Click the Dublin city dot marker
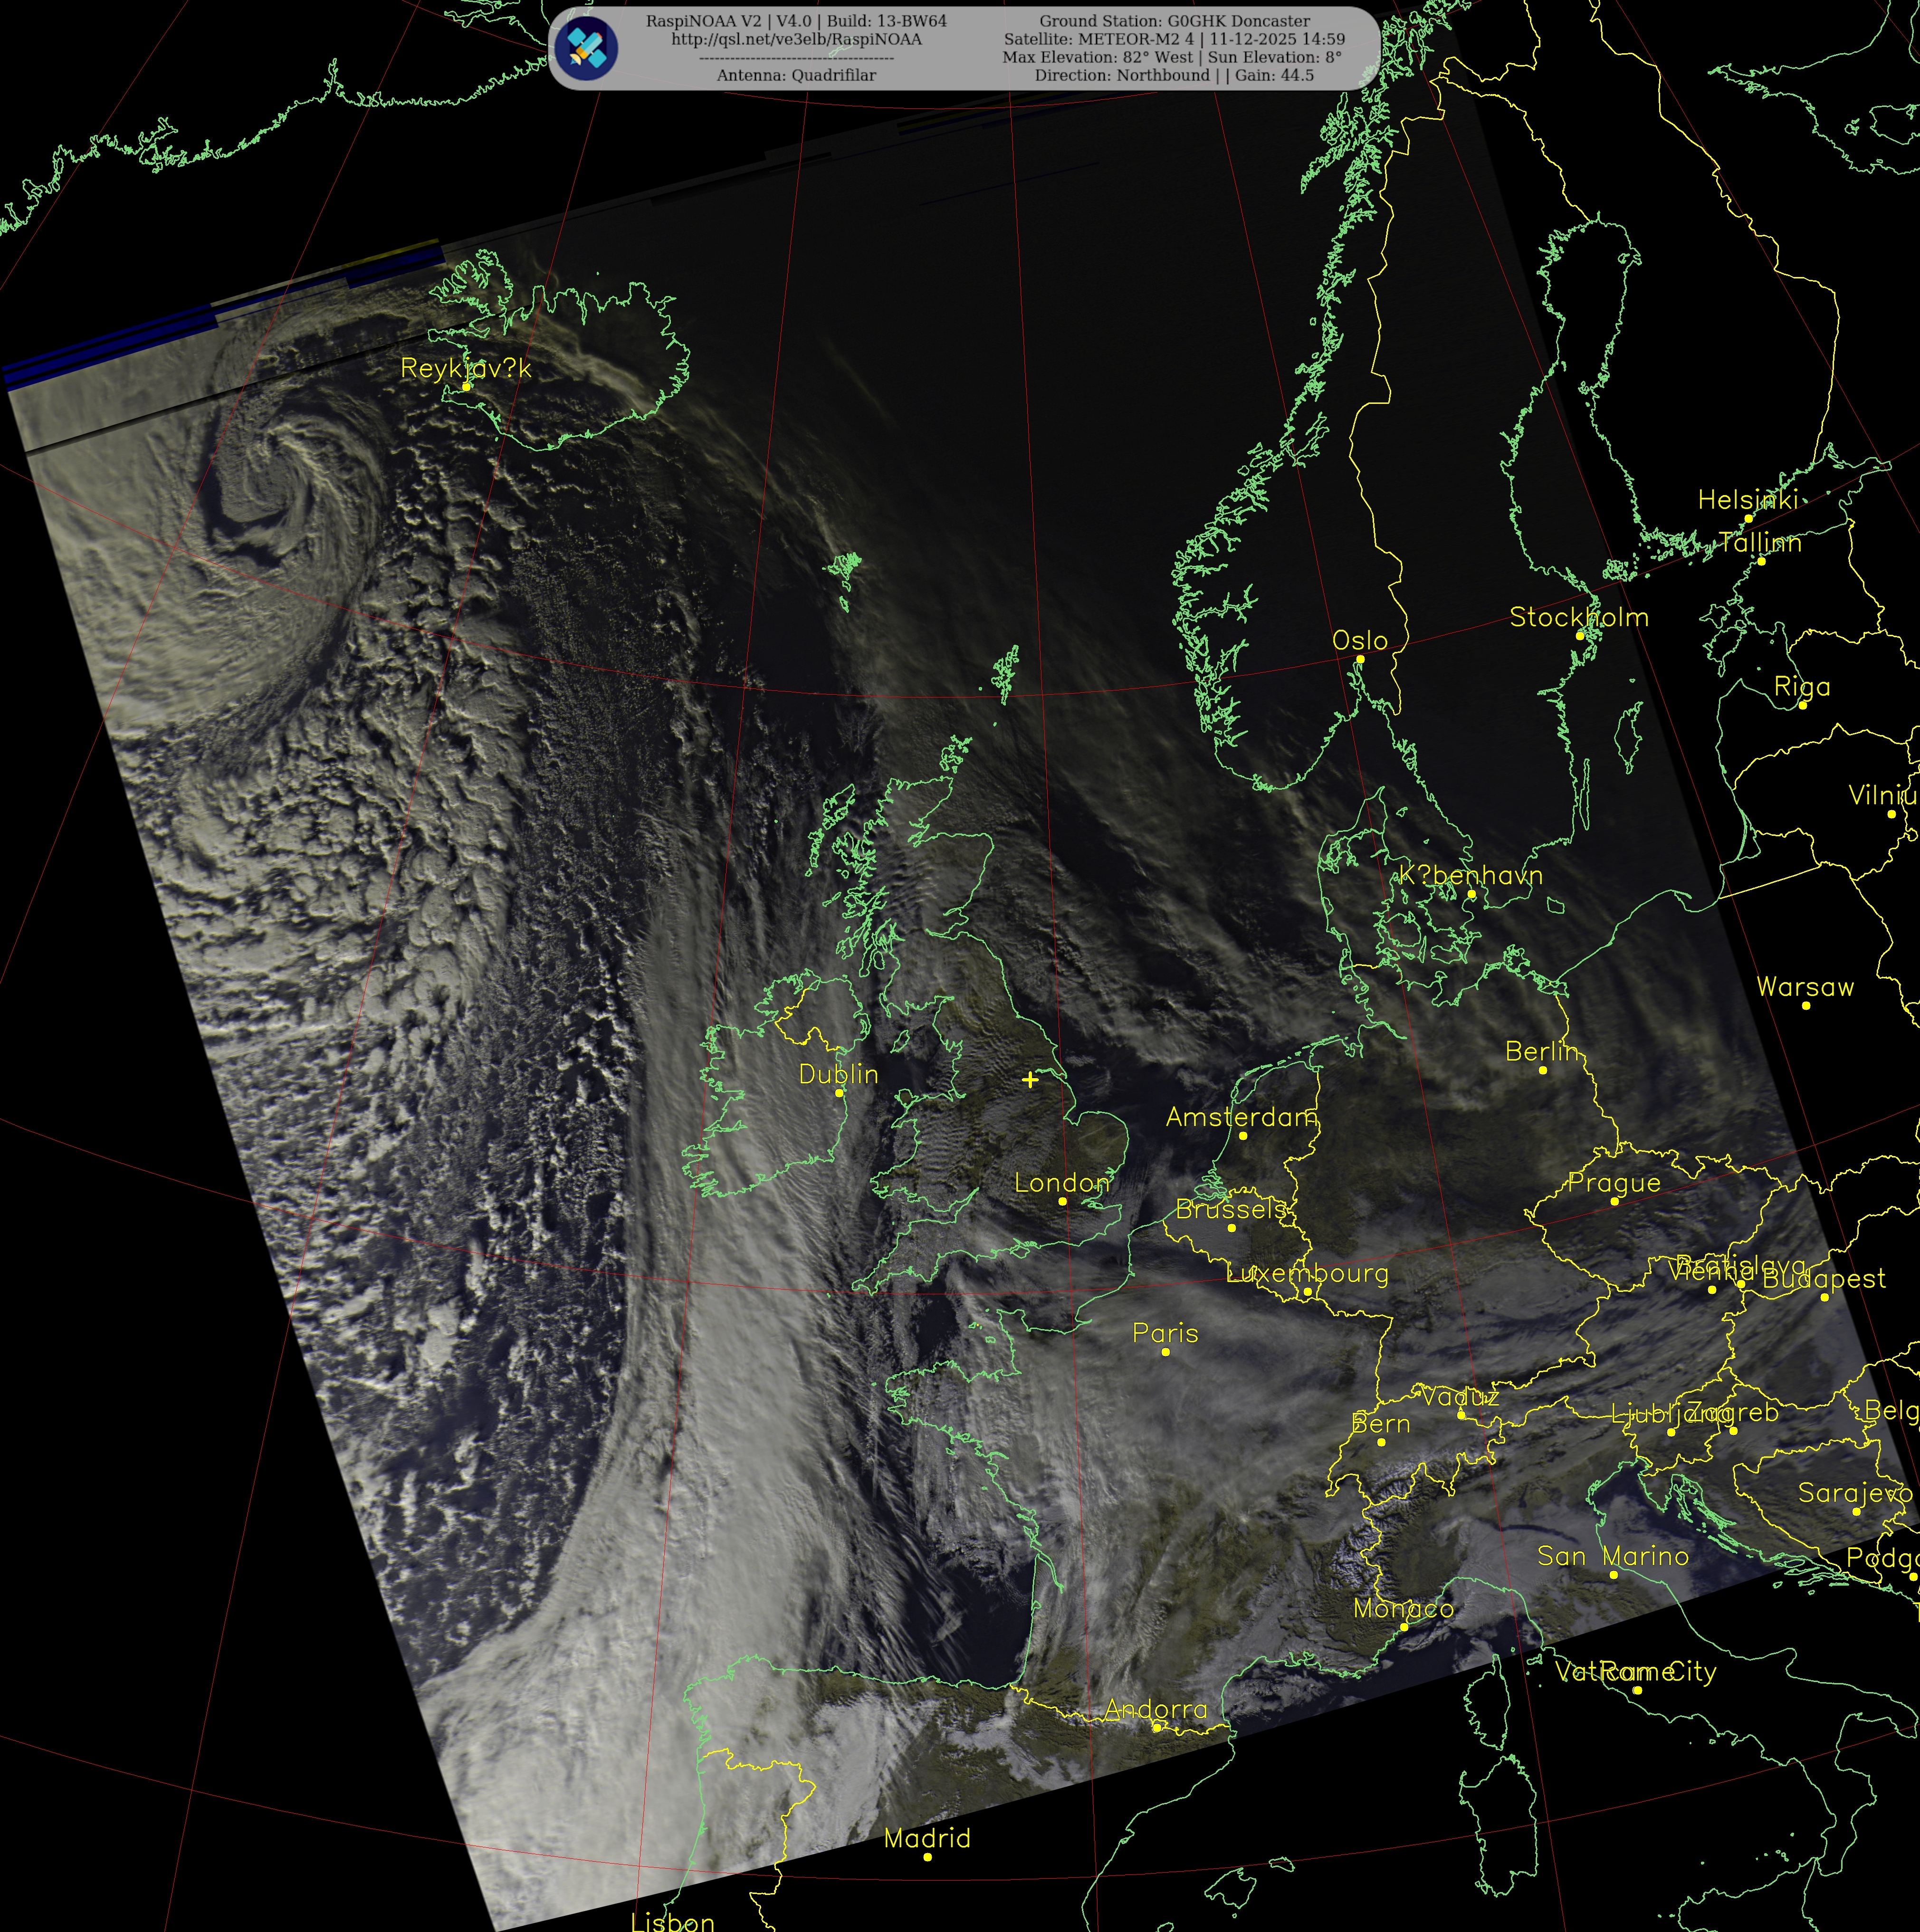The image size is (1920, 1932). [x=839, y=1093]
